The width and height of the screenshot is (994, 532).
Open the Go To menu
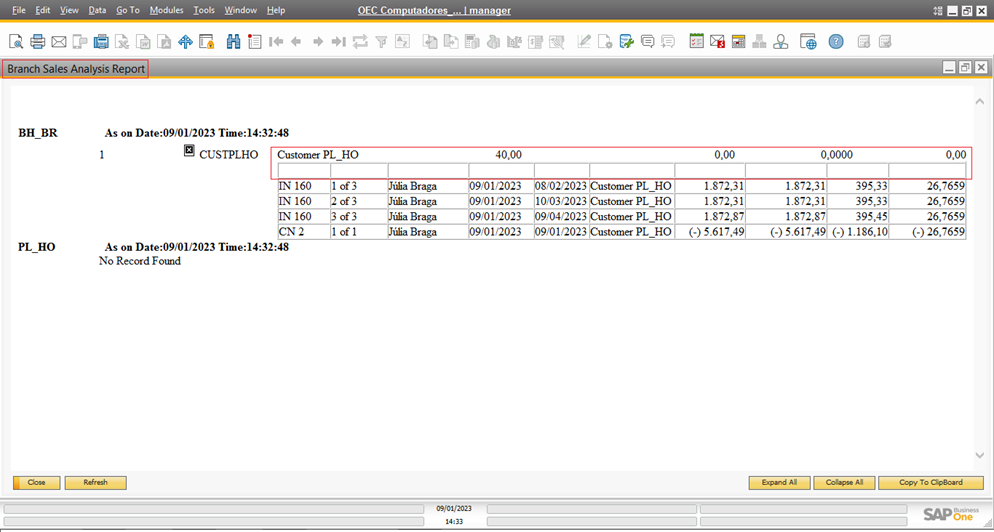127,10
